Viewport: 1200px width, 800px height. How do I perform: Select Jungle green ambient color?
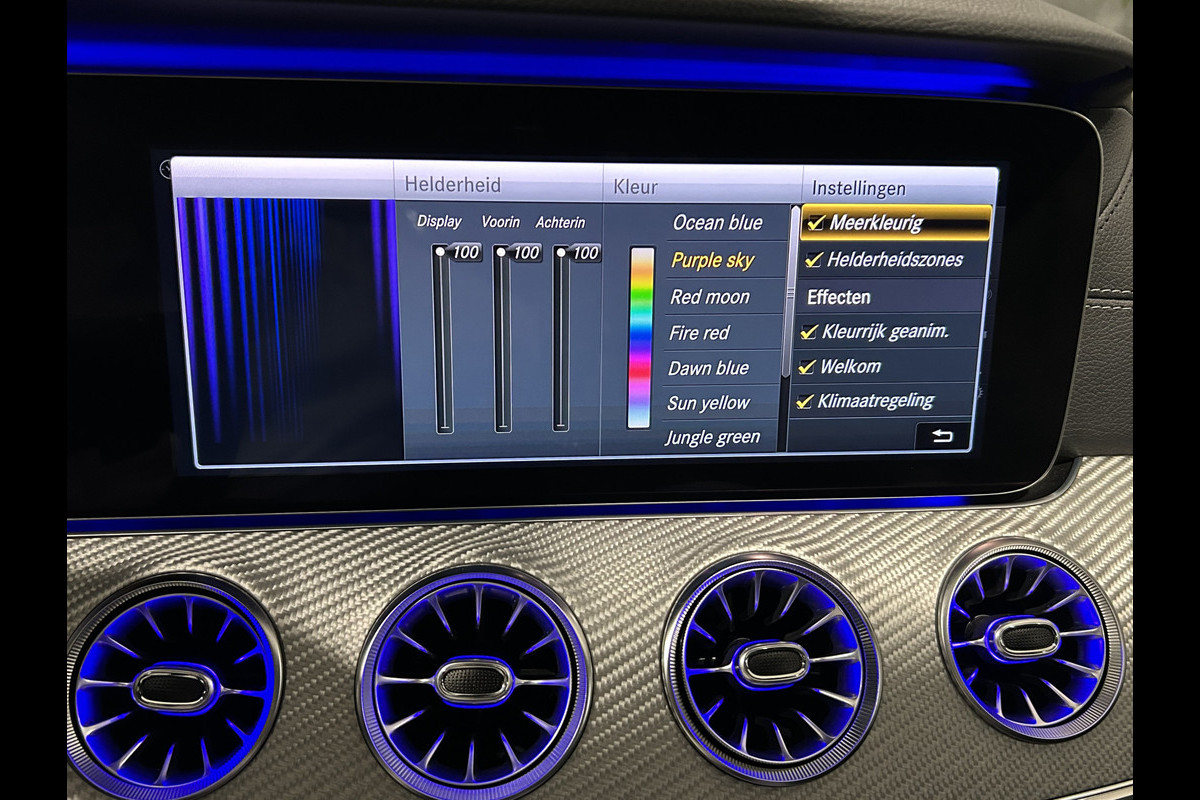coord(712,437)
